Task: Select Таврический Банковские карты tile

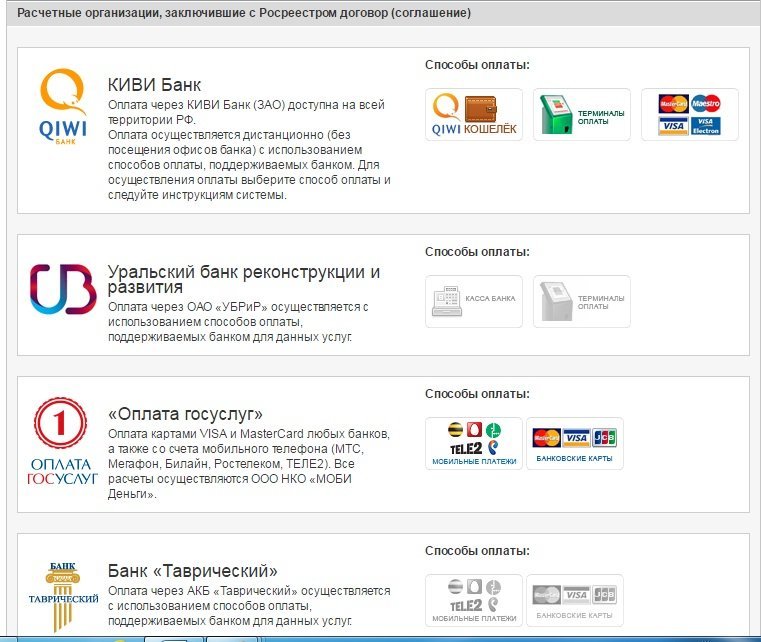Action: pos(575,601)
